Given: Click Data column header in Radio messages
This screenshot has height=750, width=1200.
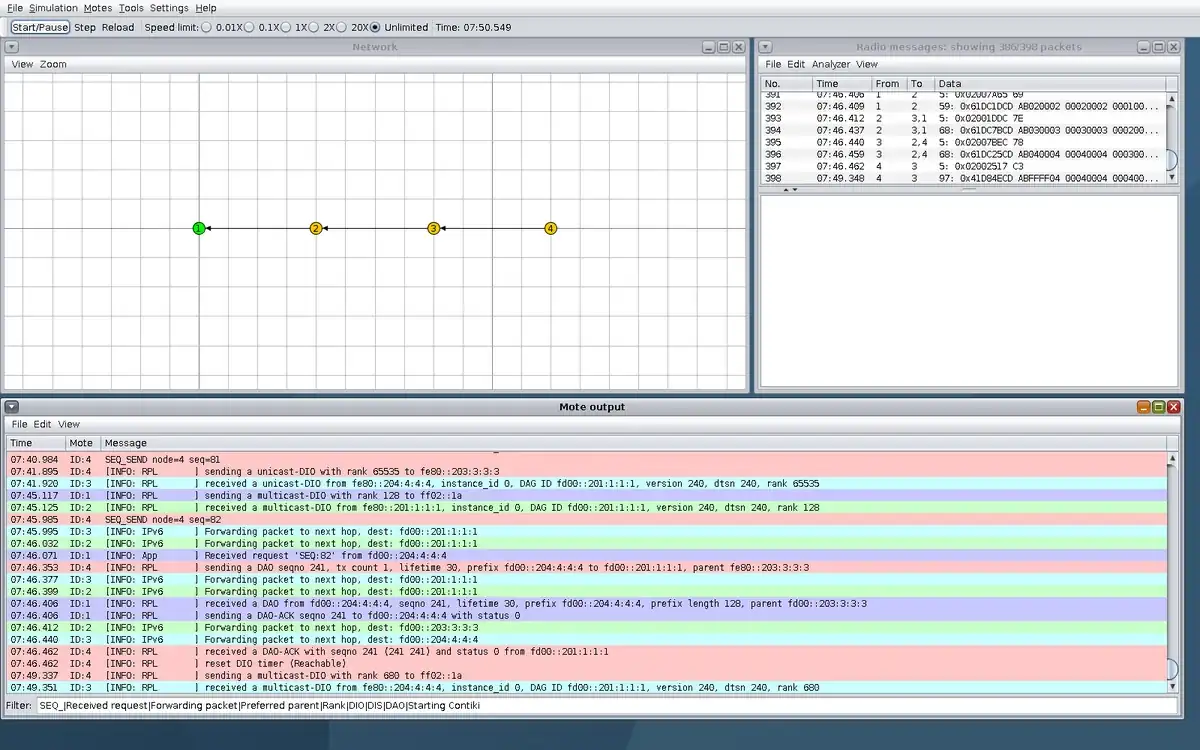Looking at the screenshot, I should click(x=1050, y=84).
